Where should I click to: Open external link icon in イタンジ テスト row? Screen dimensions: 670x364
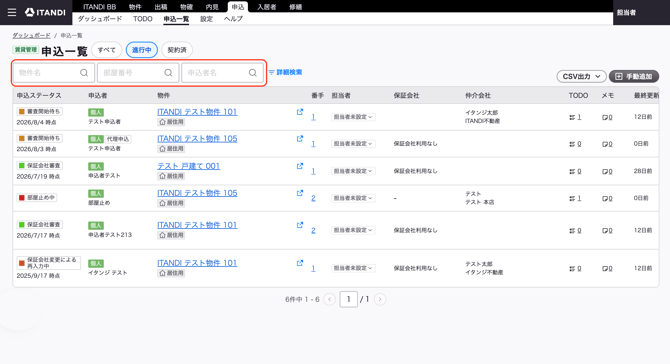click(x=300, y=263)
